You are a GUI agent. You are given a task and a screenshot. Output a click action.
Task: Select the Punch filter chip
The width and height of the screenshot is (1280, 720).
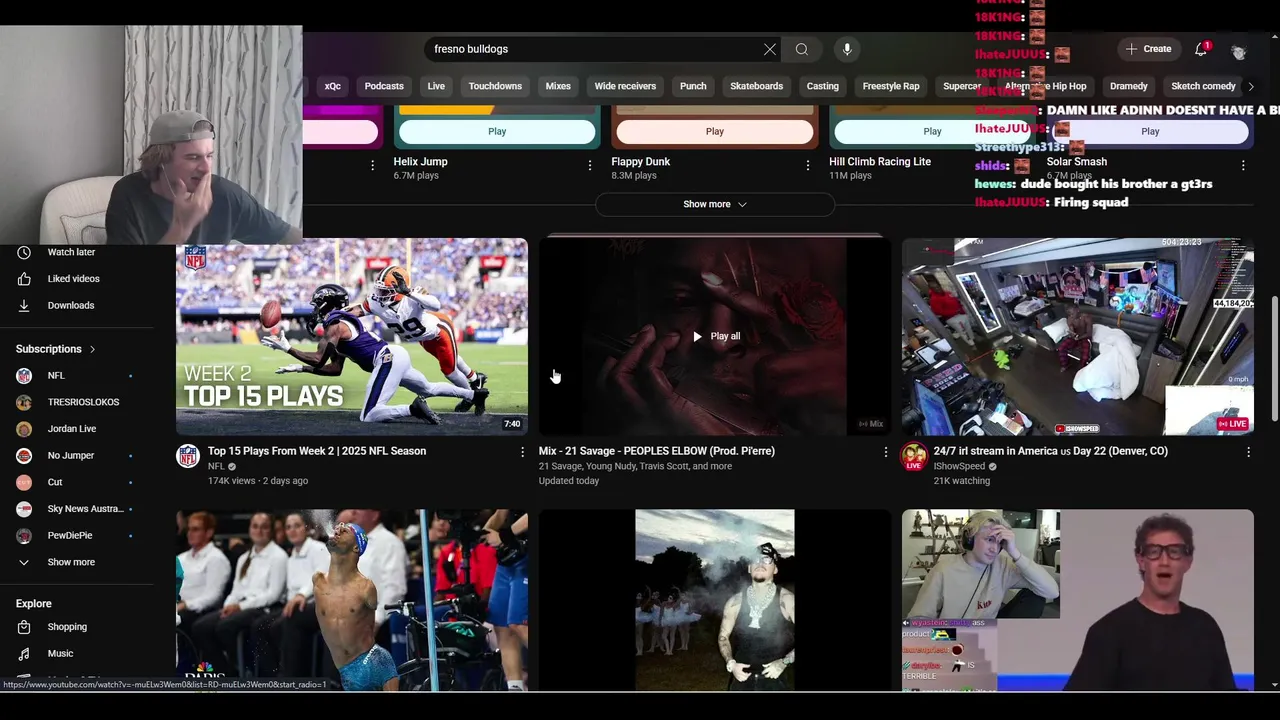coord(693,86)
